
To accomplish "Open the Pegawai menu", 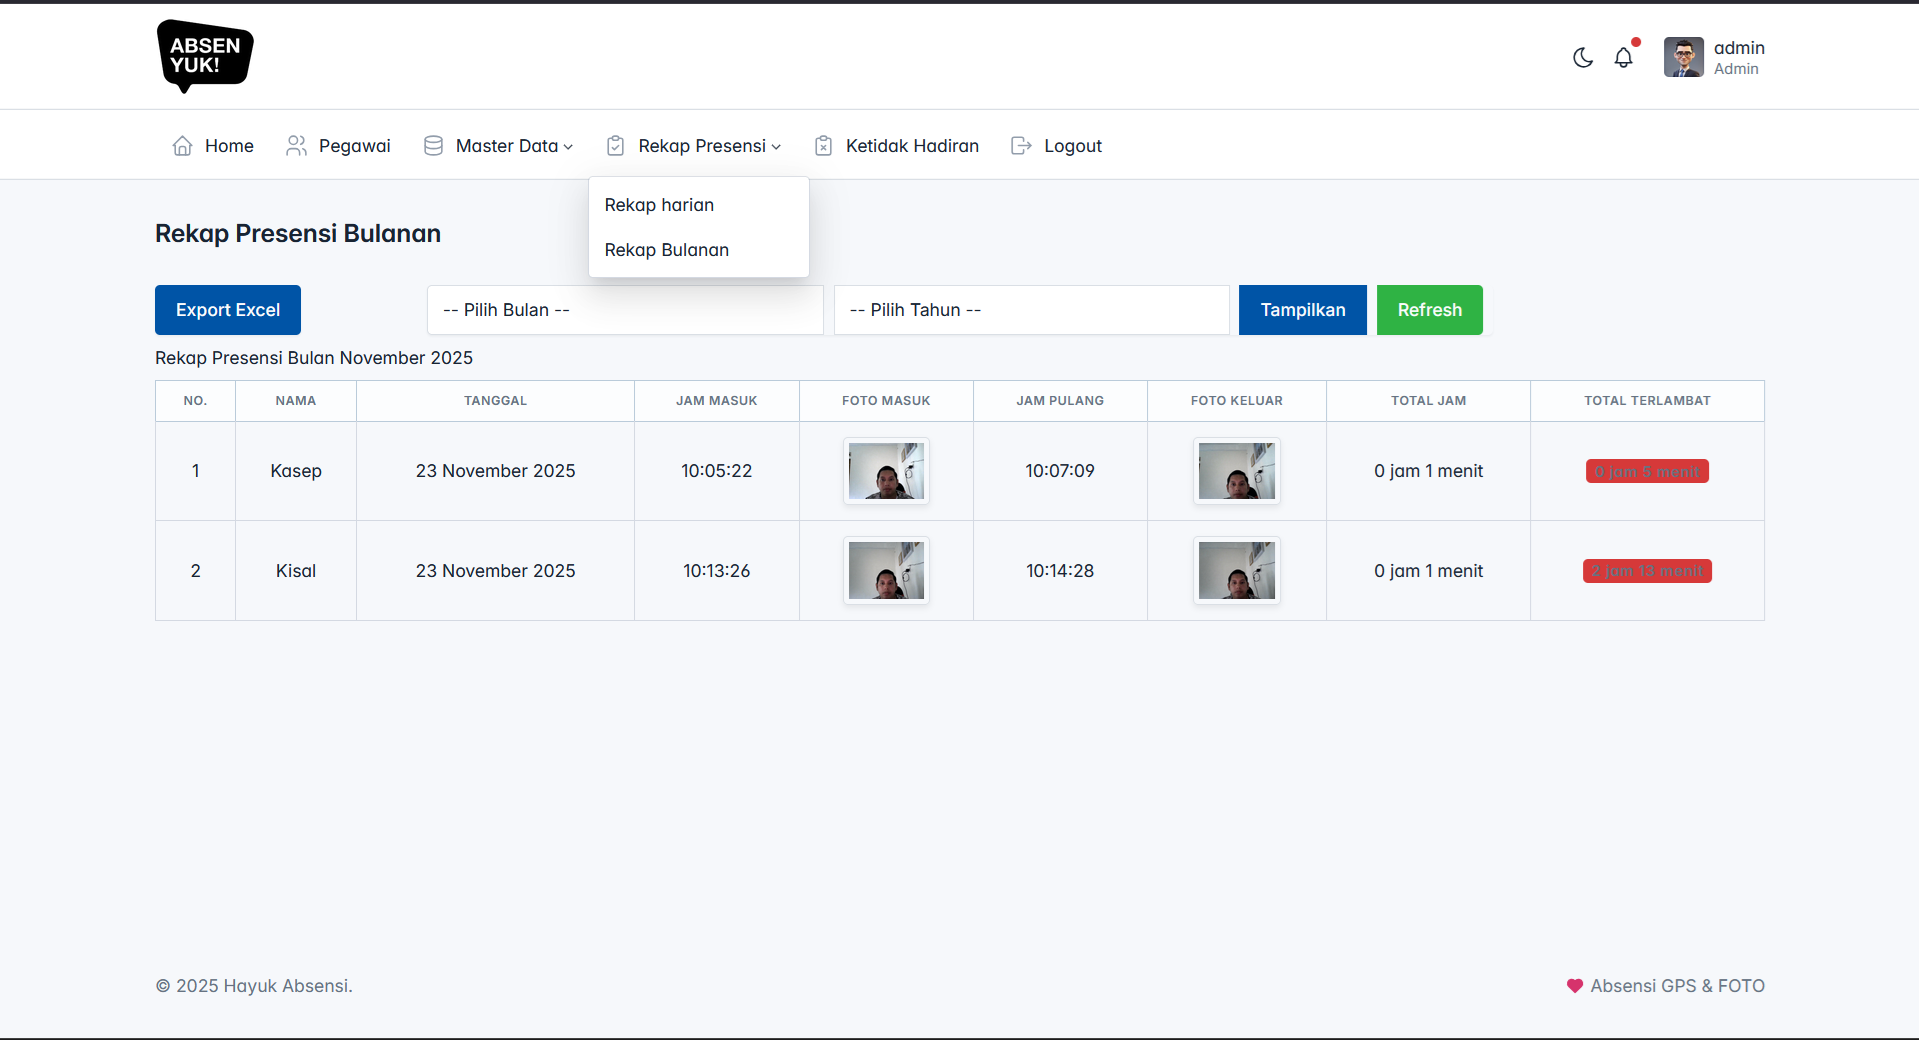I will click(x=338, y=146).
